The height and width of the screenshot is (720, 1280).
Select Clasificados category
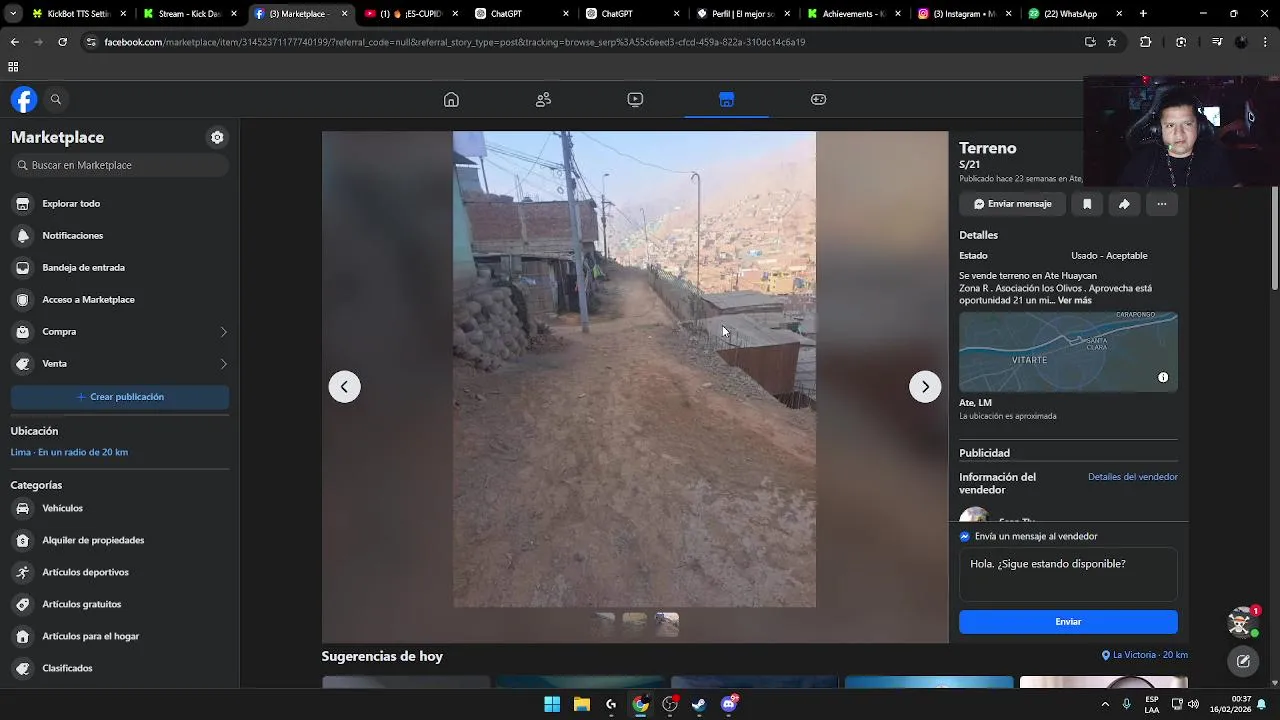(120, 668)
